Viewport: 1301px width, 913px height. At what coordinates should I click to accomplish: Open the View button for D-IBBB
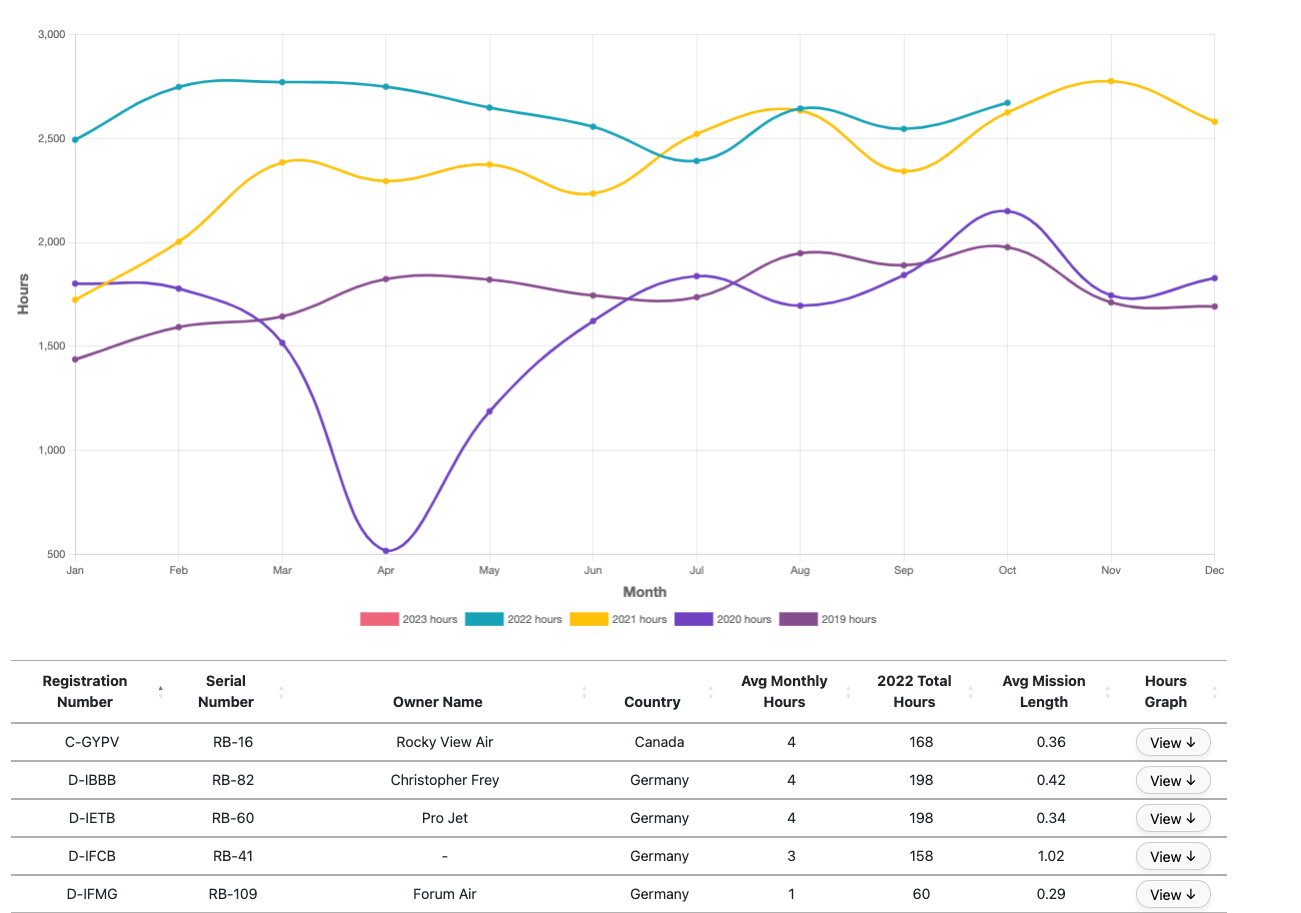pos(1173,781)
